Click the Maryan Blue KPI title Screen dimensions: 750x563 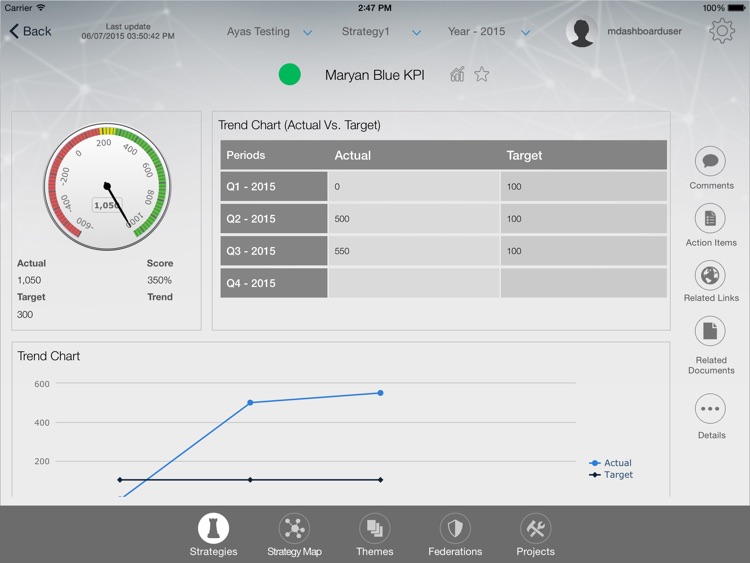coord(375,75)
